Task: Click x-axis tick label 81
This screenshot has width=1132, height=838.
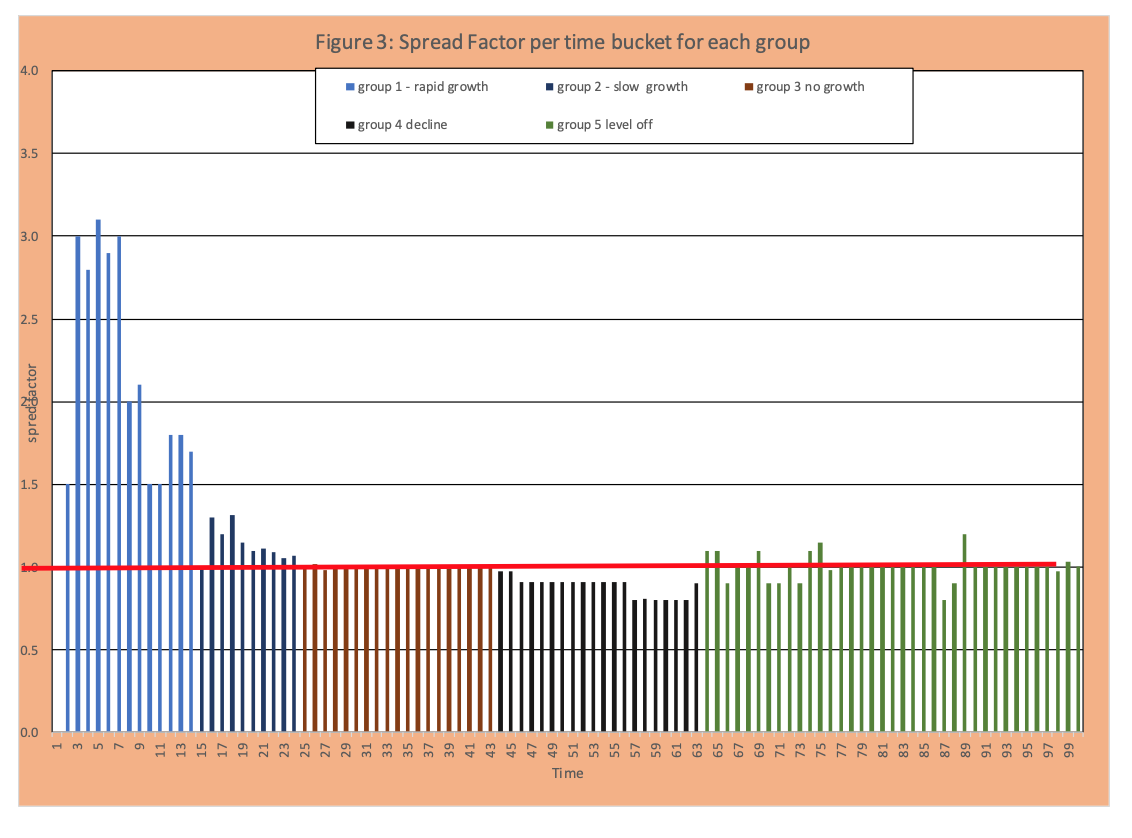Action: (882, 750)
